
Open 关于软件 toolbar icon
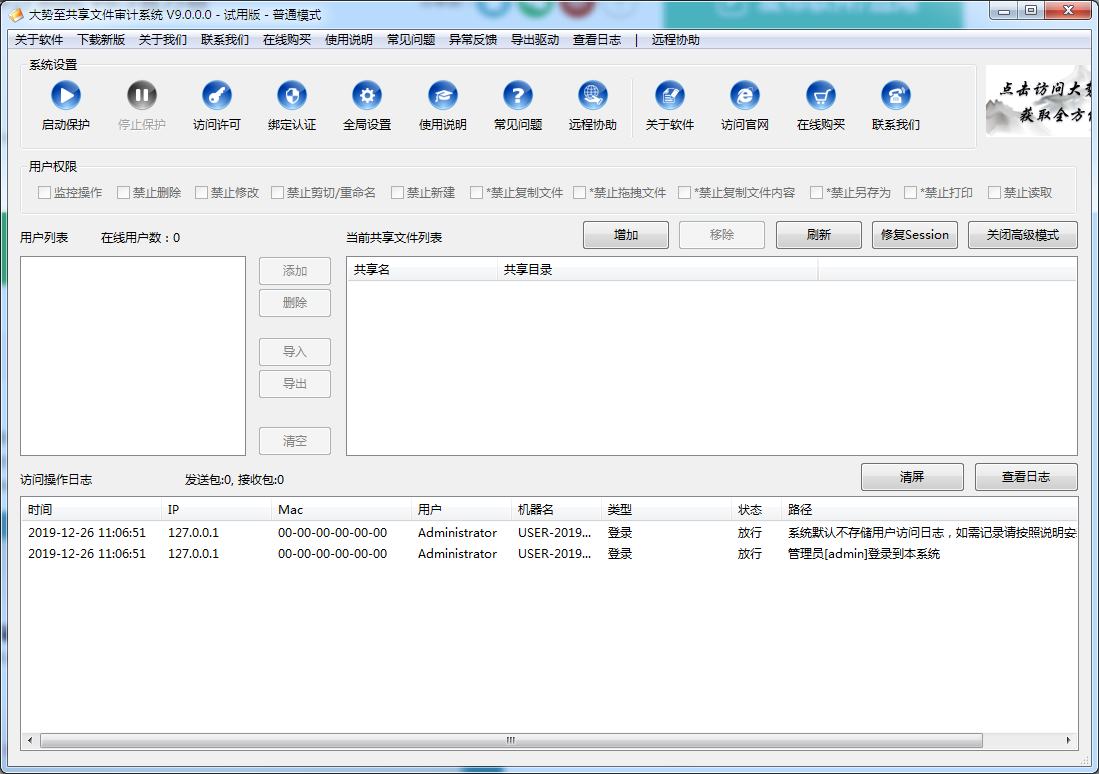(670, 95)
